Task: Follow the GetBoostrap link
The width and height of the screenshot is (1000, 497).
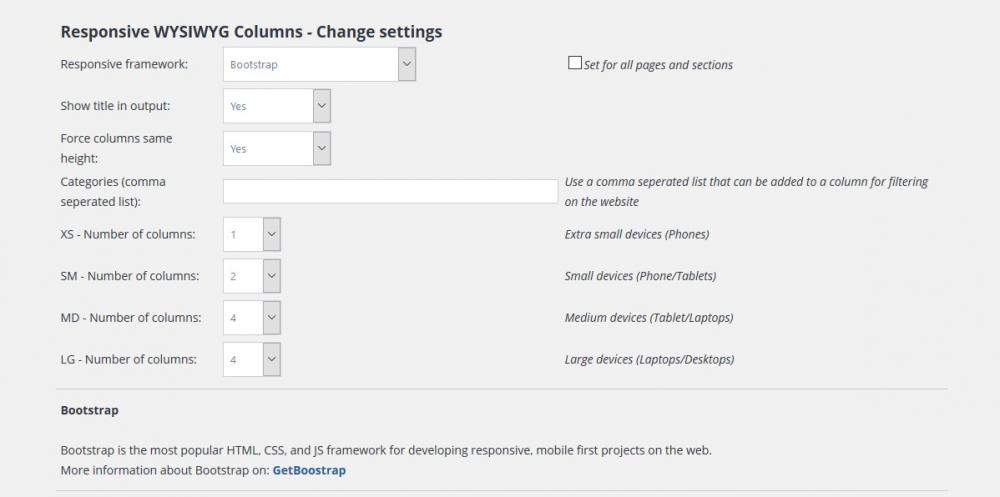Action: click(x=309, y=469)
